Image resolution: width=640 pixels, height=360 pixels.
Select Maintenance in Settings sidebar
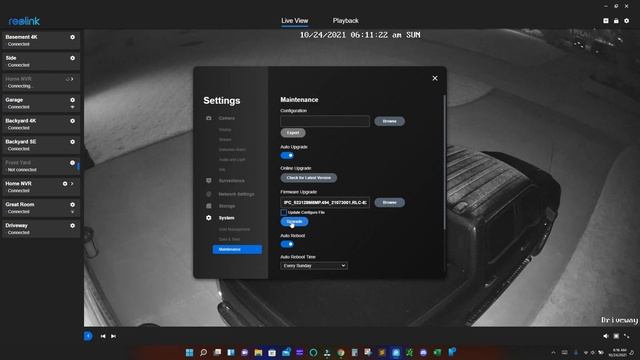pyautogui.click(x=237, y=249)
